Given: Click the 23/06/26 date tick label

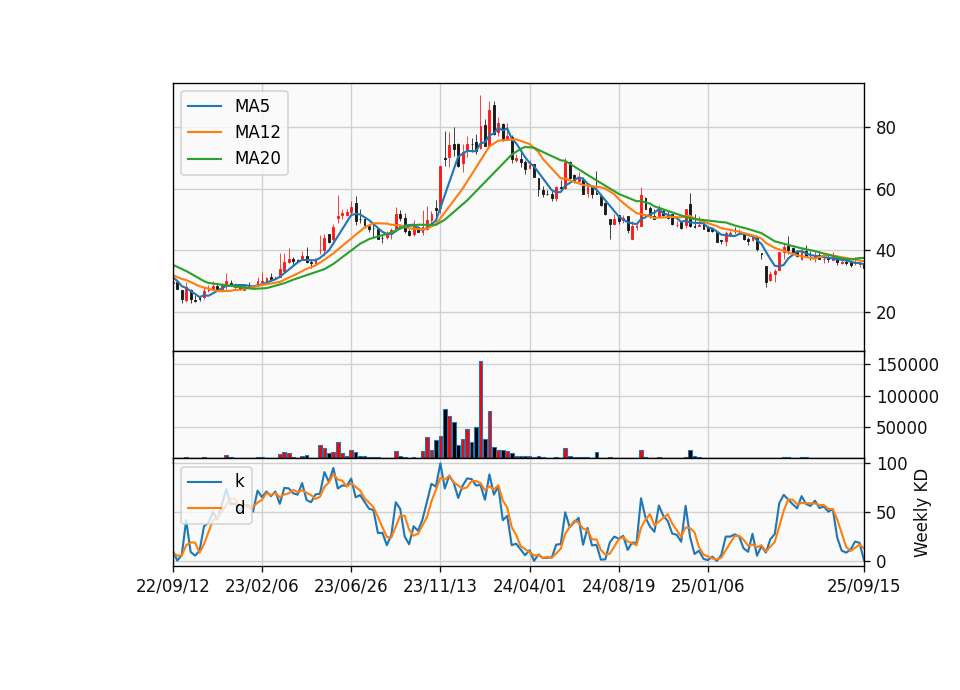Looking at the screenshot, I should (x=351, y=586).
